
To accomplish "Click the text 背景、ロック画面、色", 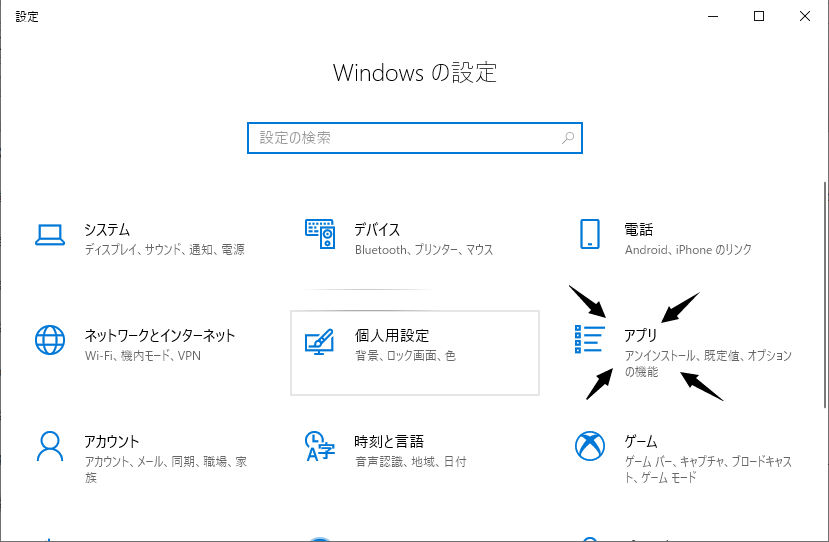I will (x=406, y=355).
